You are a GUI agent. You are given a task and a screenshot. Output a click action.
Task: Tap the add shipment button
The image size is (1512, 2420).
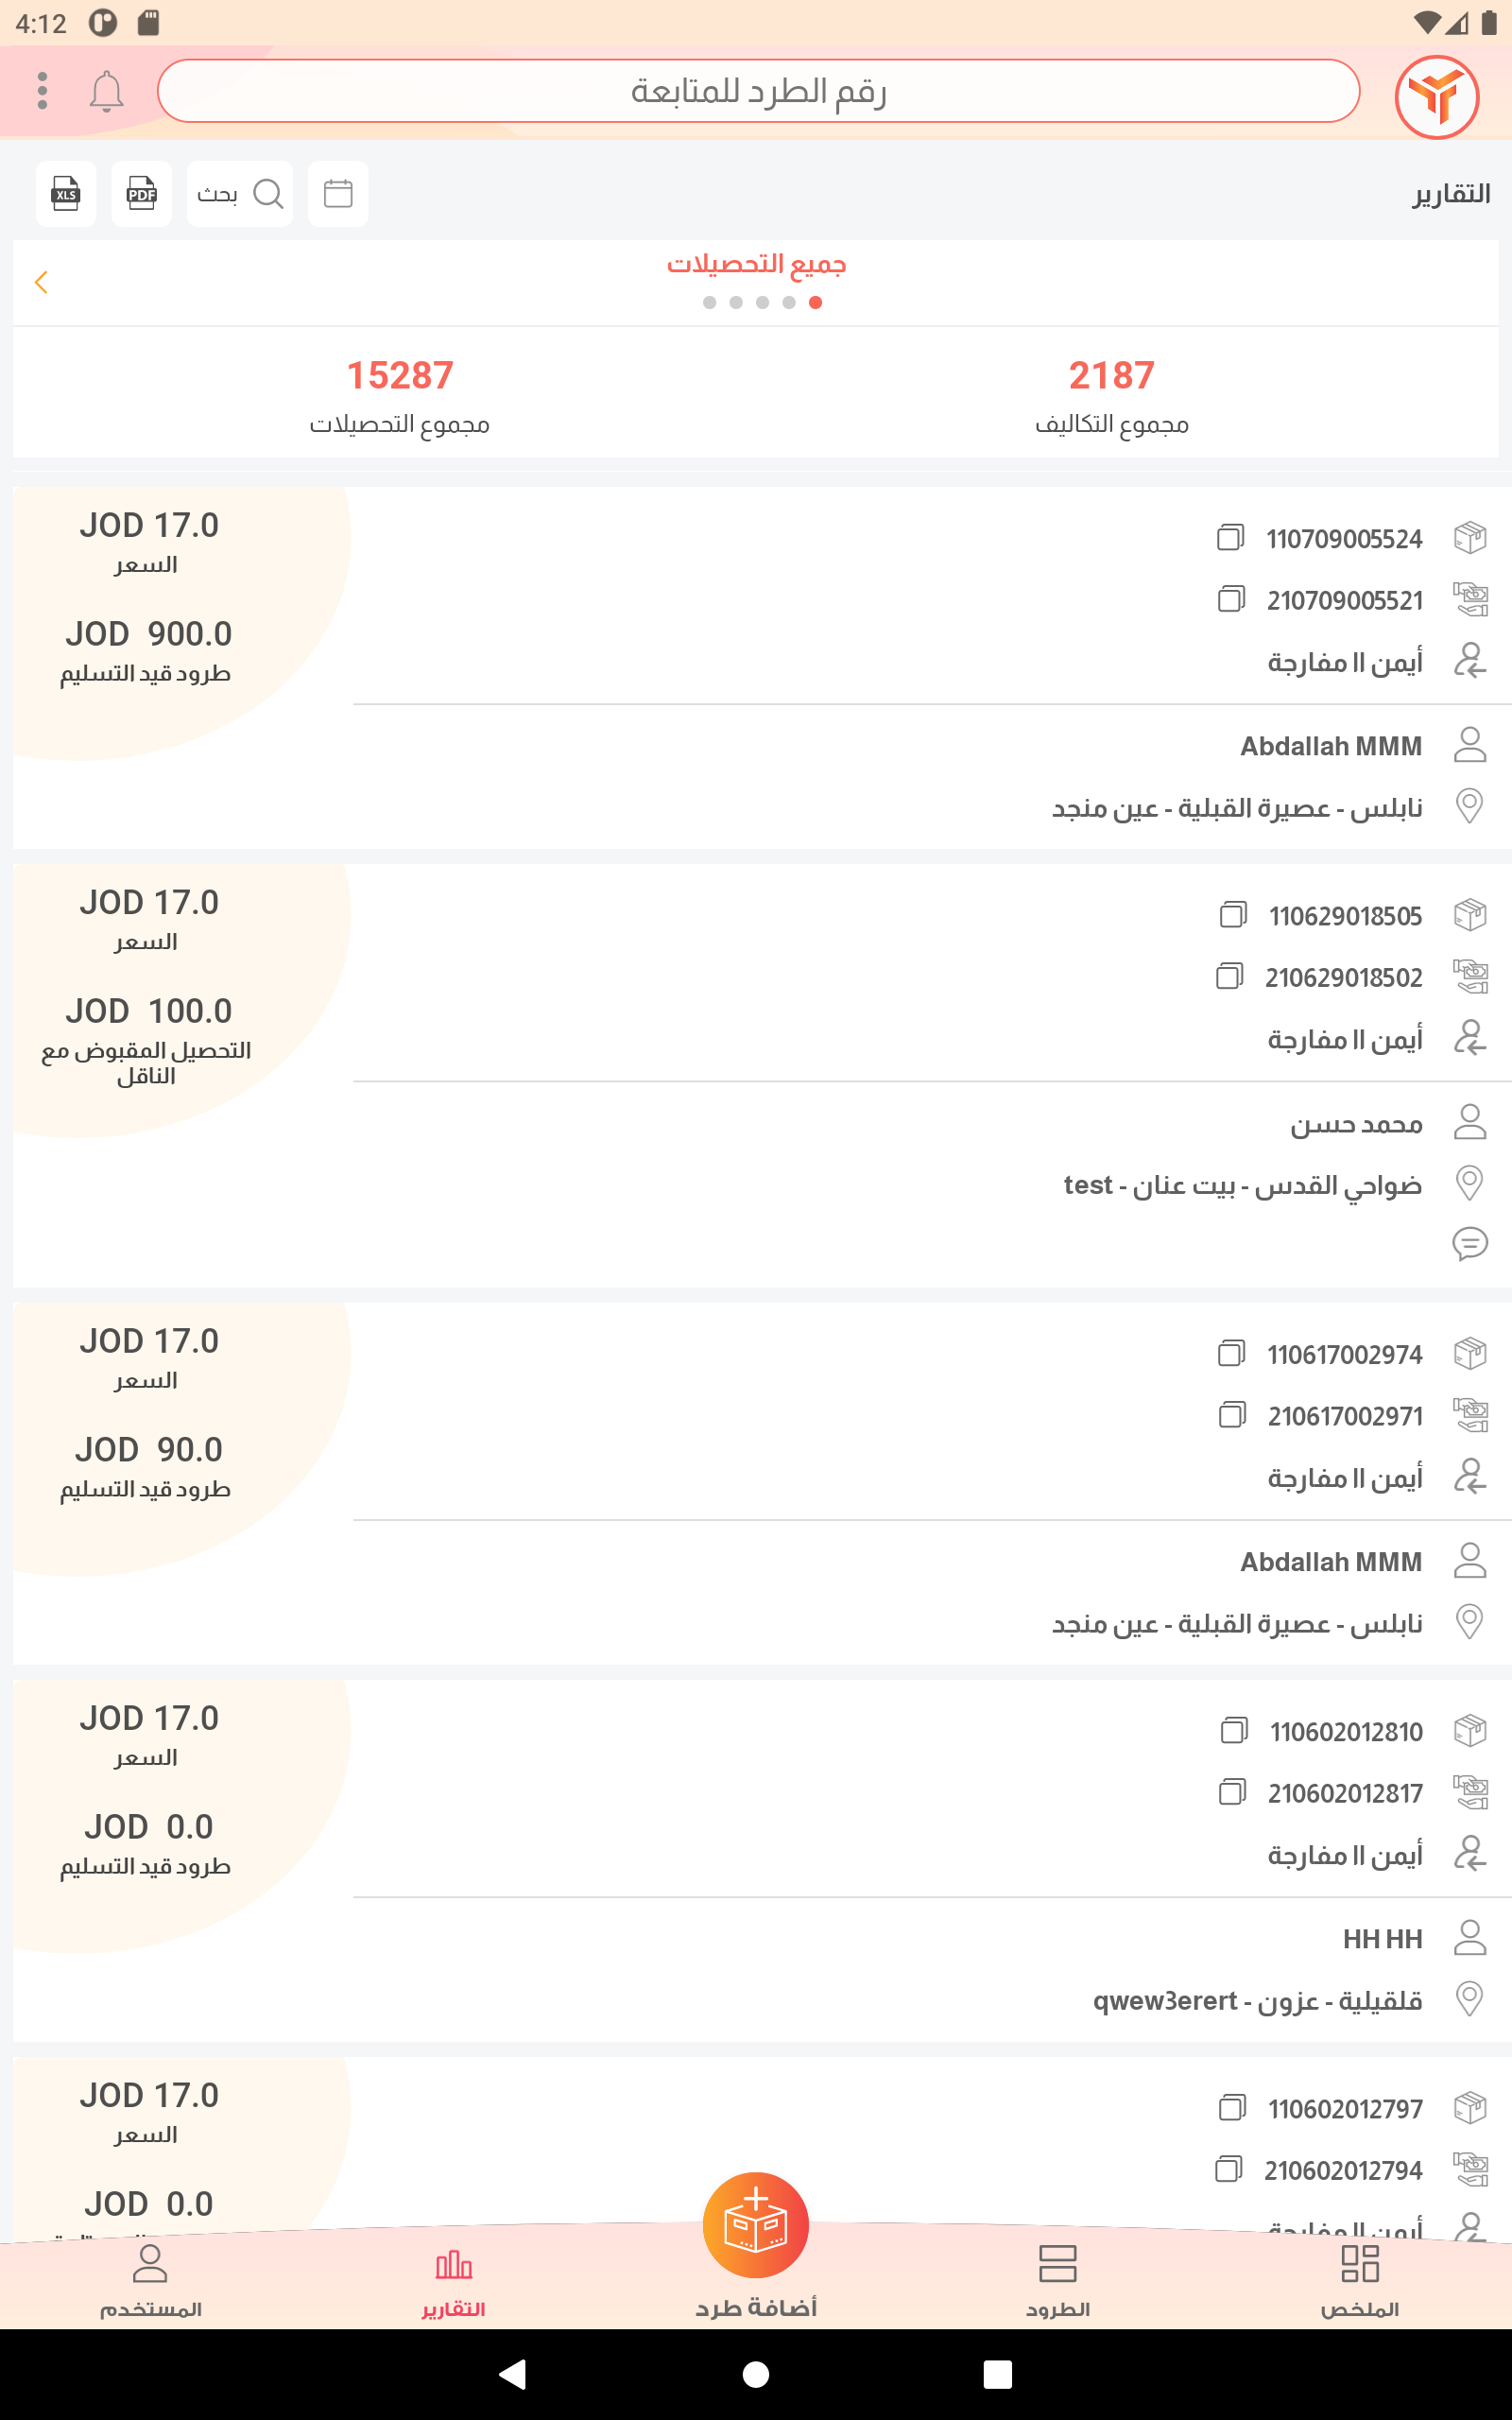click(756, 2226)
